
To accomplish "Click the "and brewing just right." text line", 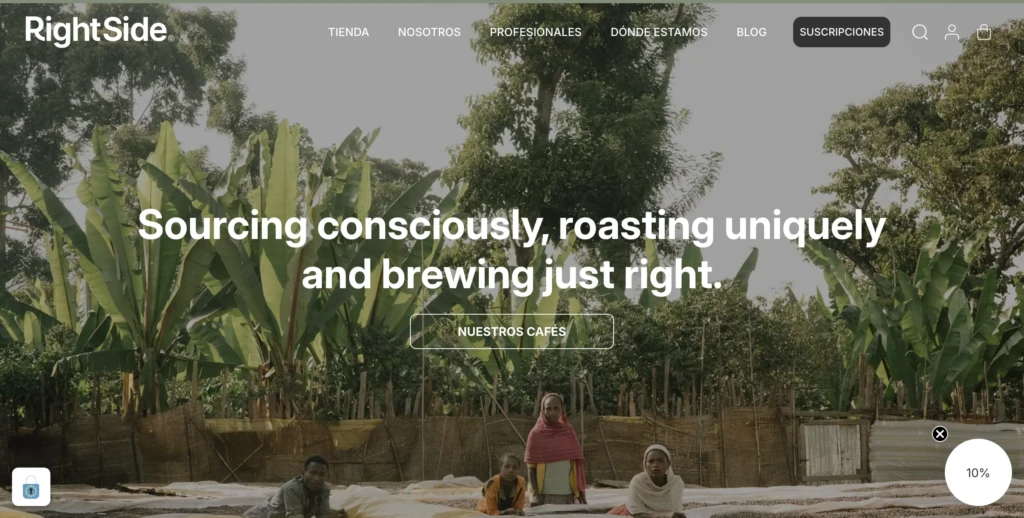I will click(x=512, y=275).
